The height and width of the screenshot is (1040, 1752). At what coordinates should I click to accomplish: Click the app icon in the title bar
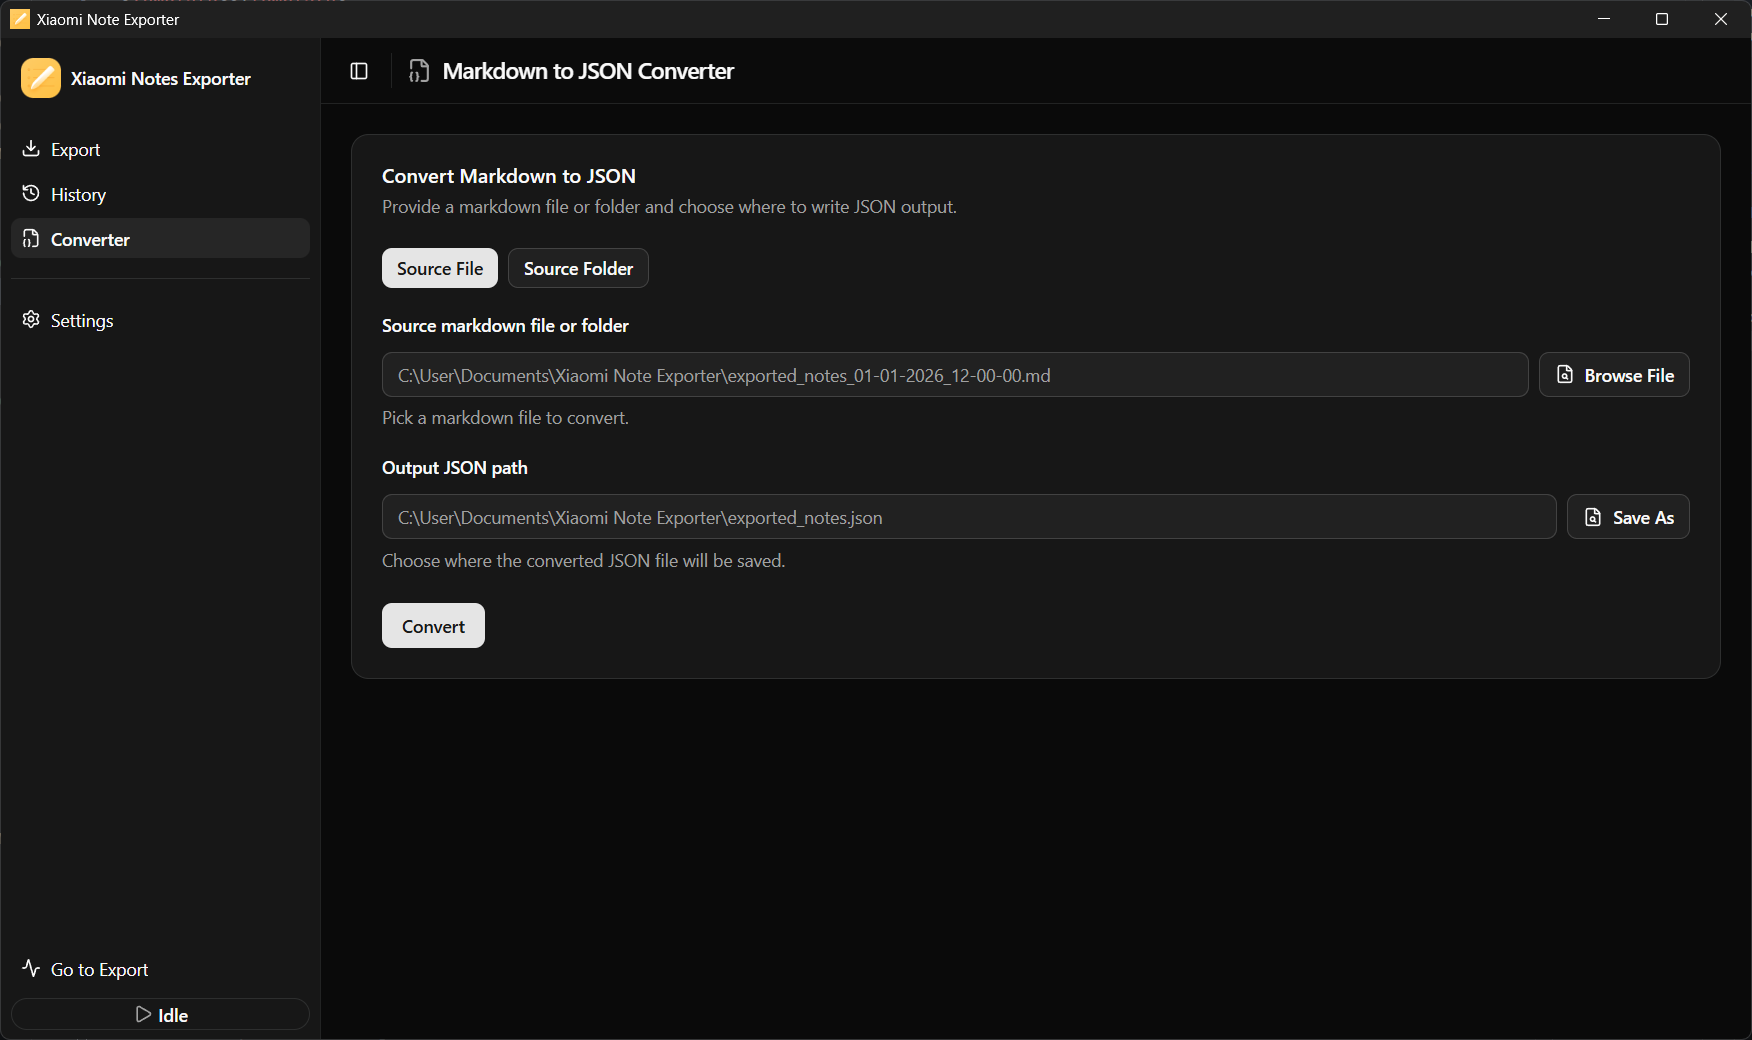coord(19,19)
